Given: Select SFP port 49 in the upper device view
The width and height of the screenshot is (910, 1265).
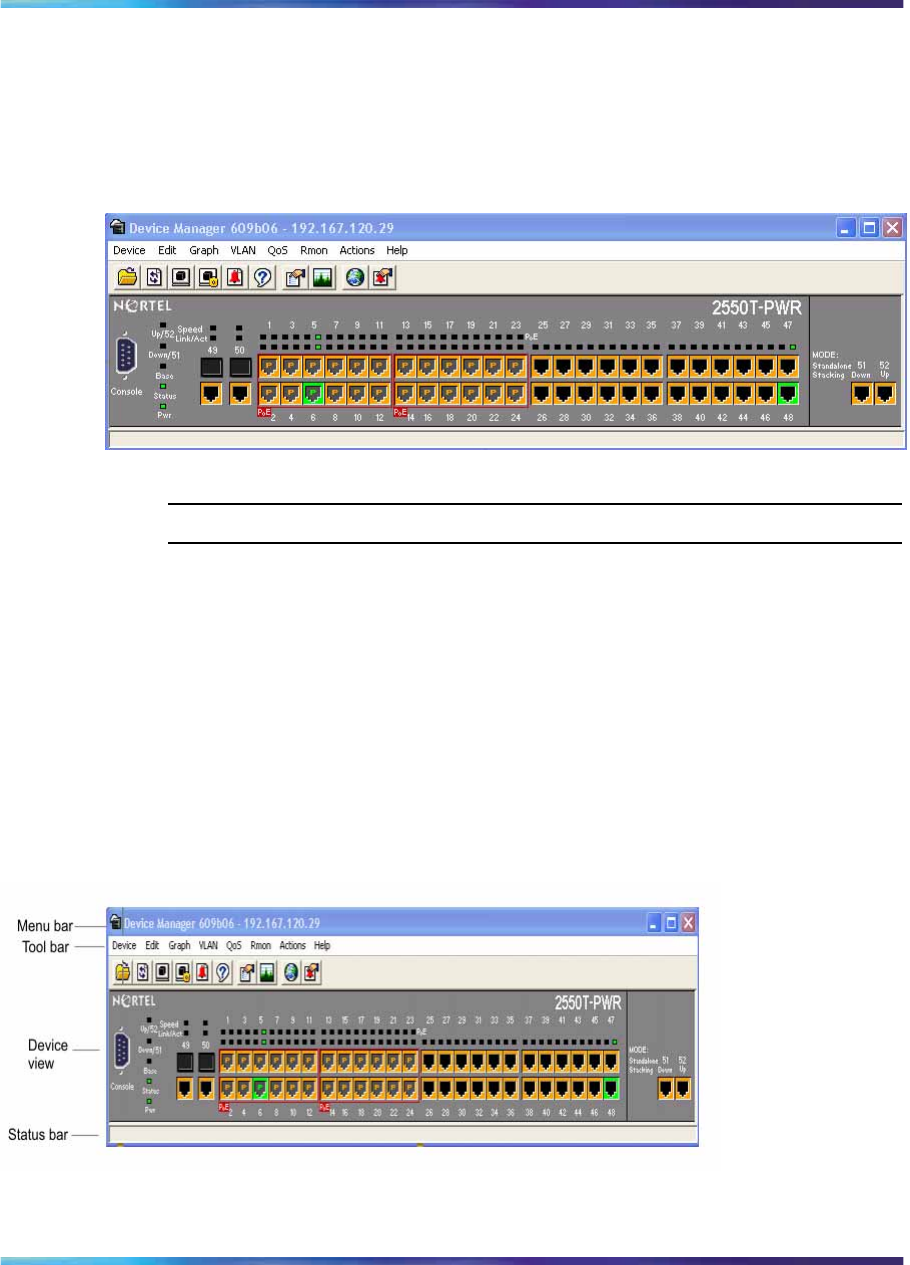Looking at the screenshot, I should 211,366.
